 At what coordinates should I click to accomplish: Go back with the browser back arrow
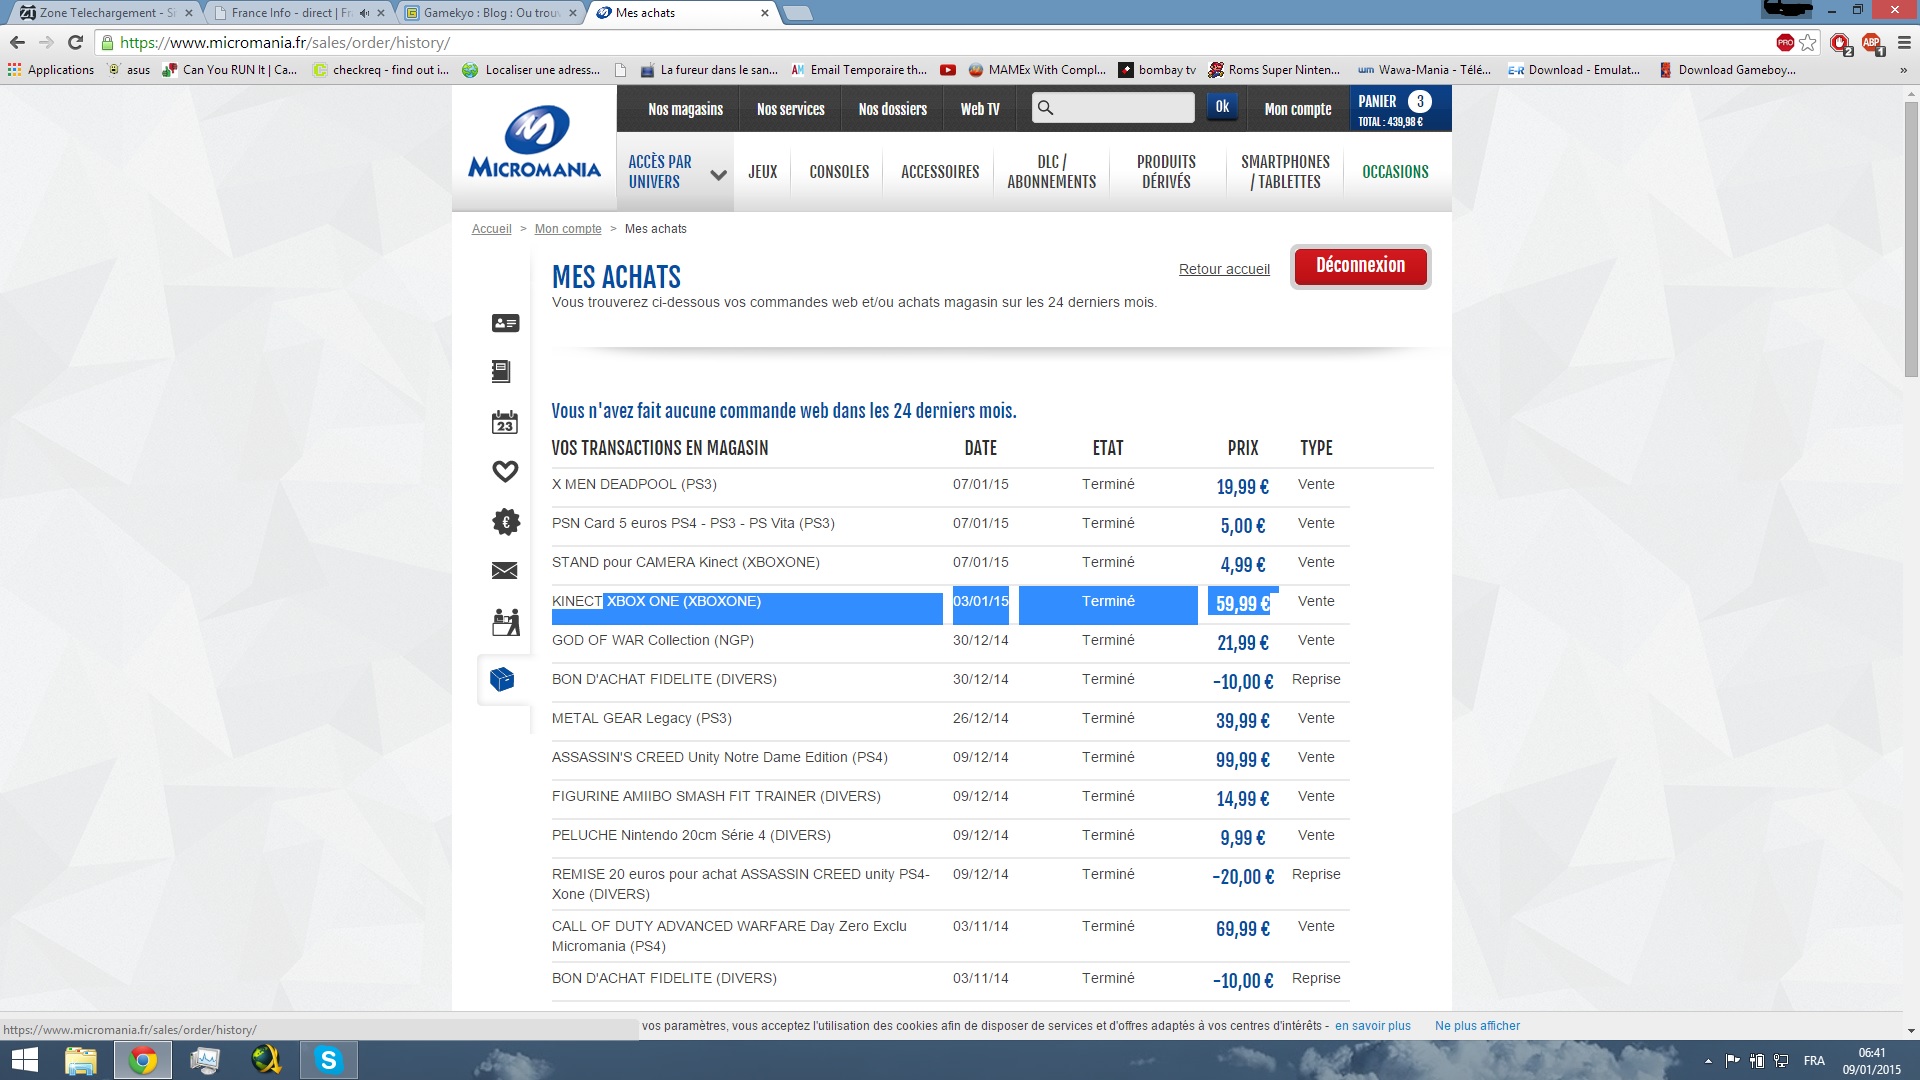tap(17, 42)
